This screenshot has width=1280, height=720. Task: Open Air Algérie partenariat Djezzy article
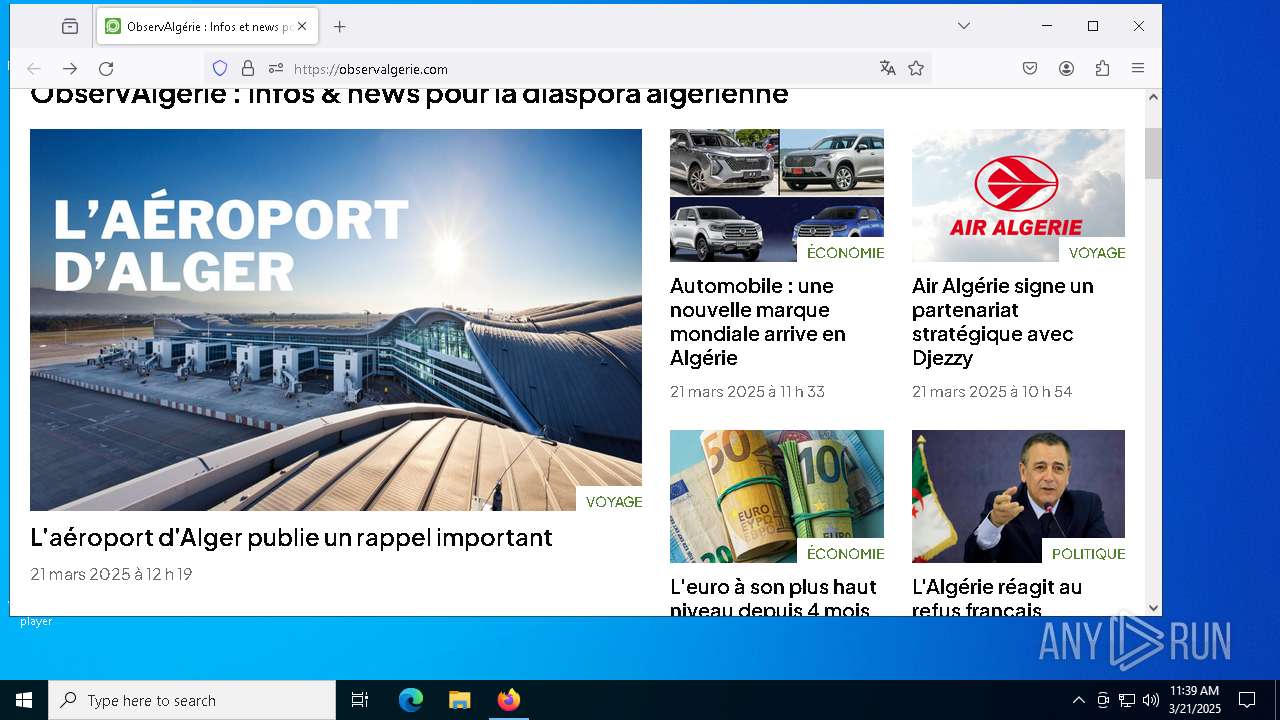pos(1003,322)
